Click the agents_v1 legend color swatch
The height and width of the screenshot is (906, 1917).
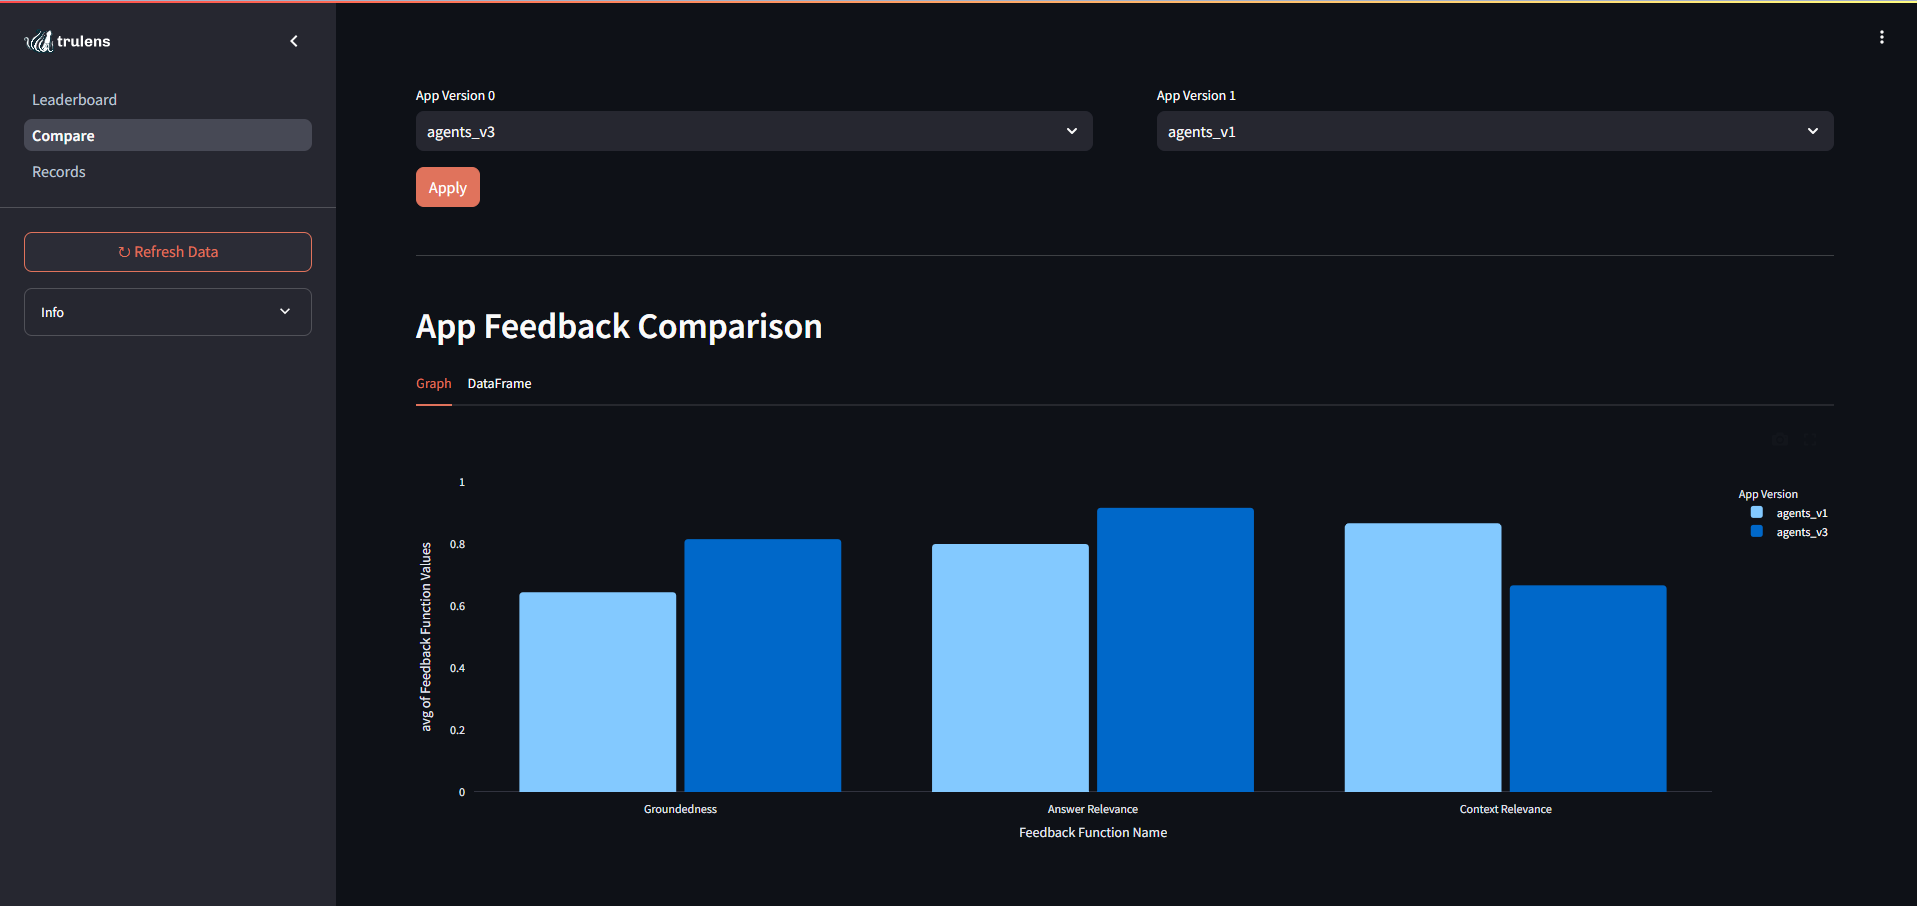click(x=1757, y=512)
